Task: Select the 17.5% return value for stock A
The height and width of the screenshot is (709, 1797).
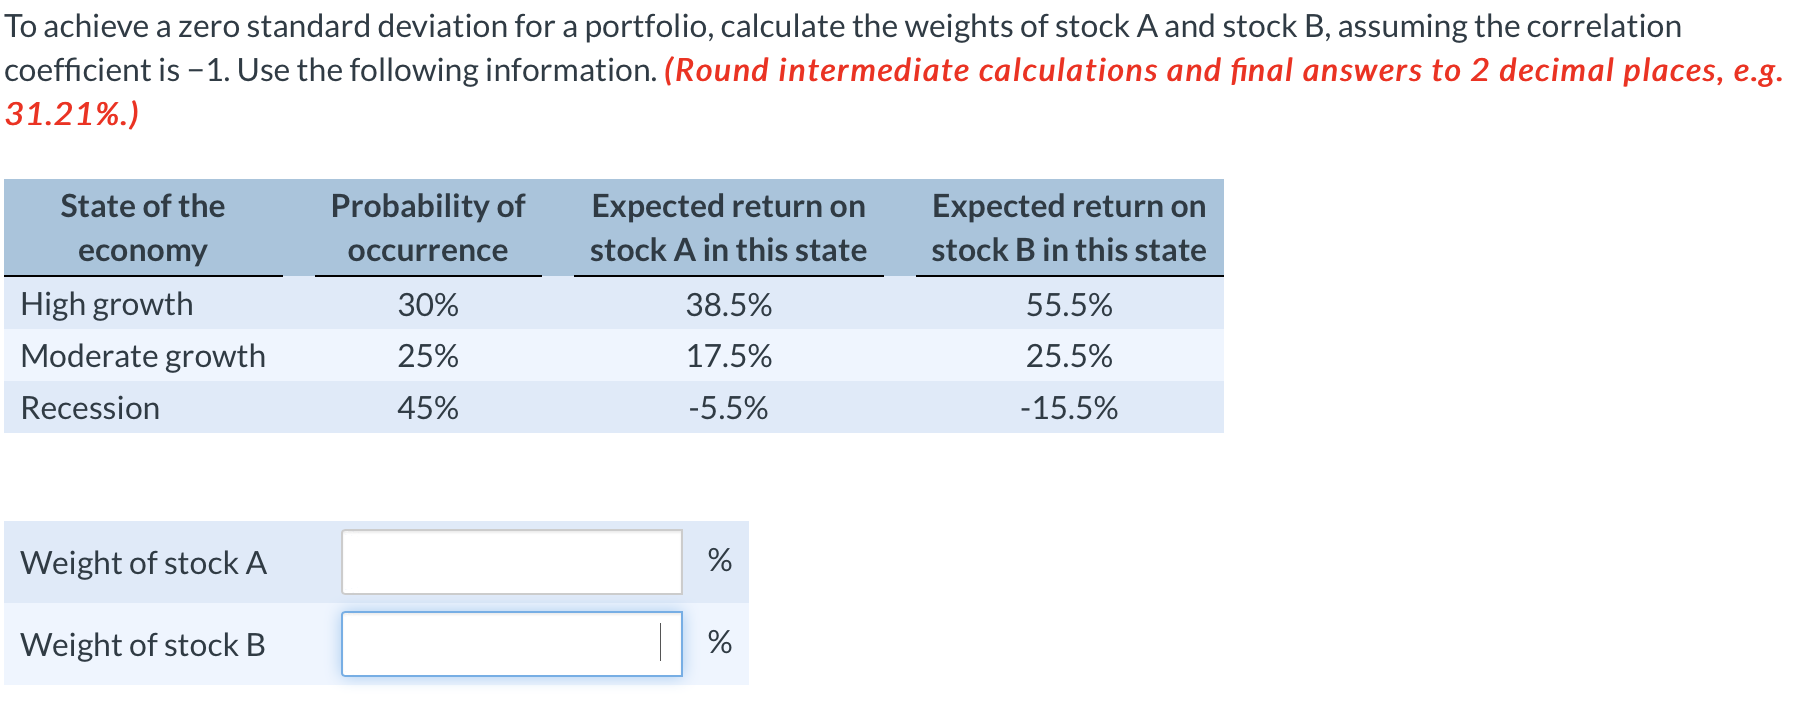Action: pos(729,356)
